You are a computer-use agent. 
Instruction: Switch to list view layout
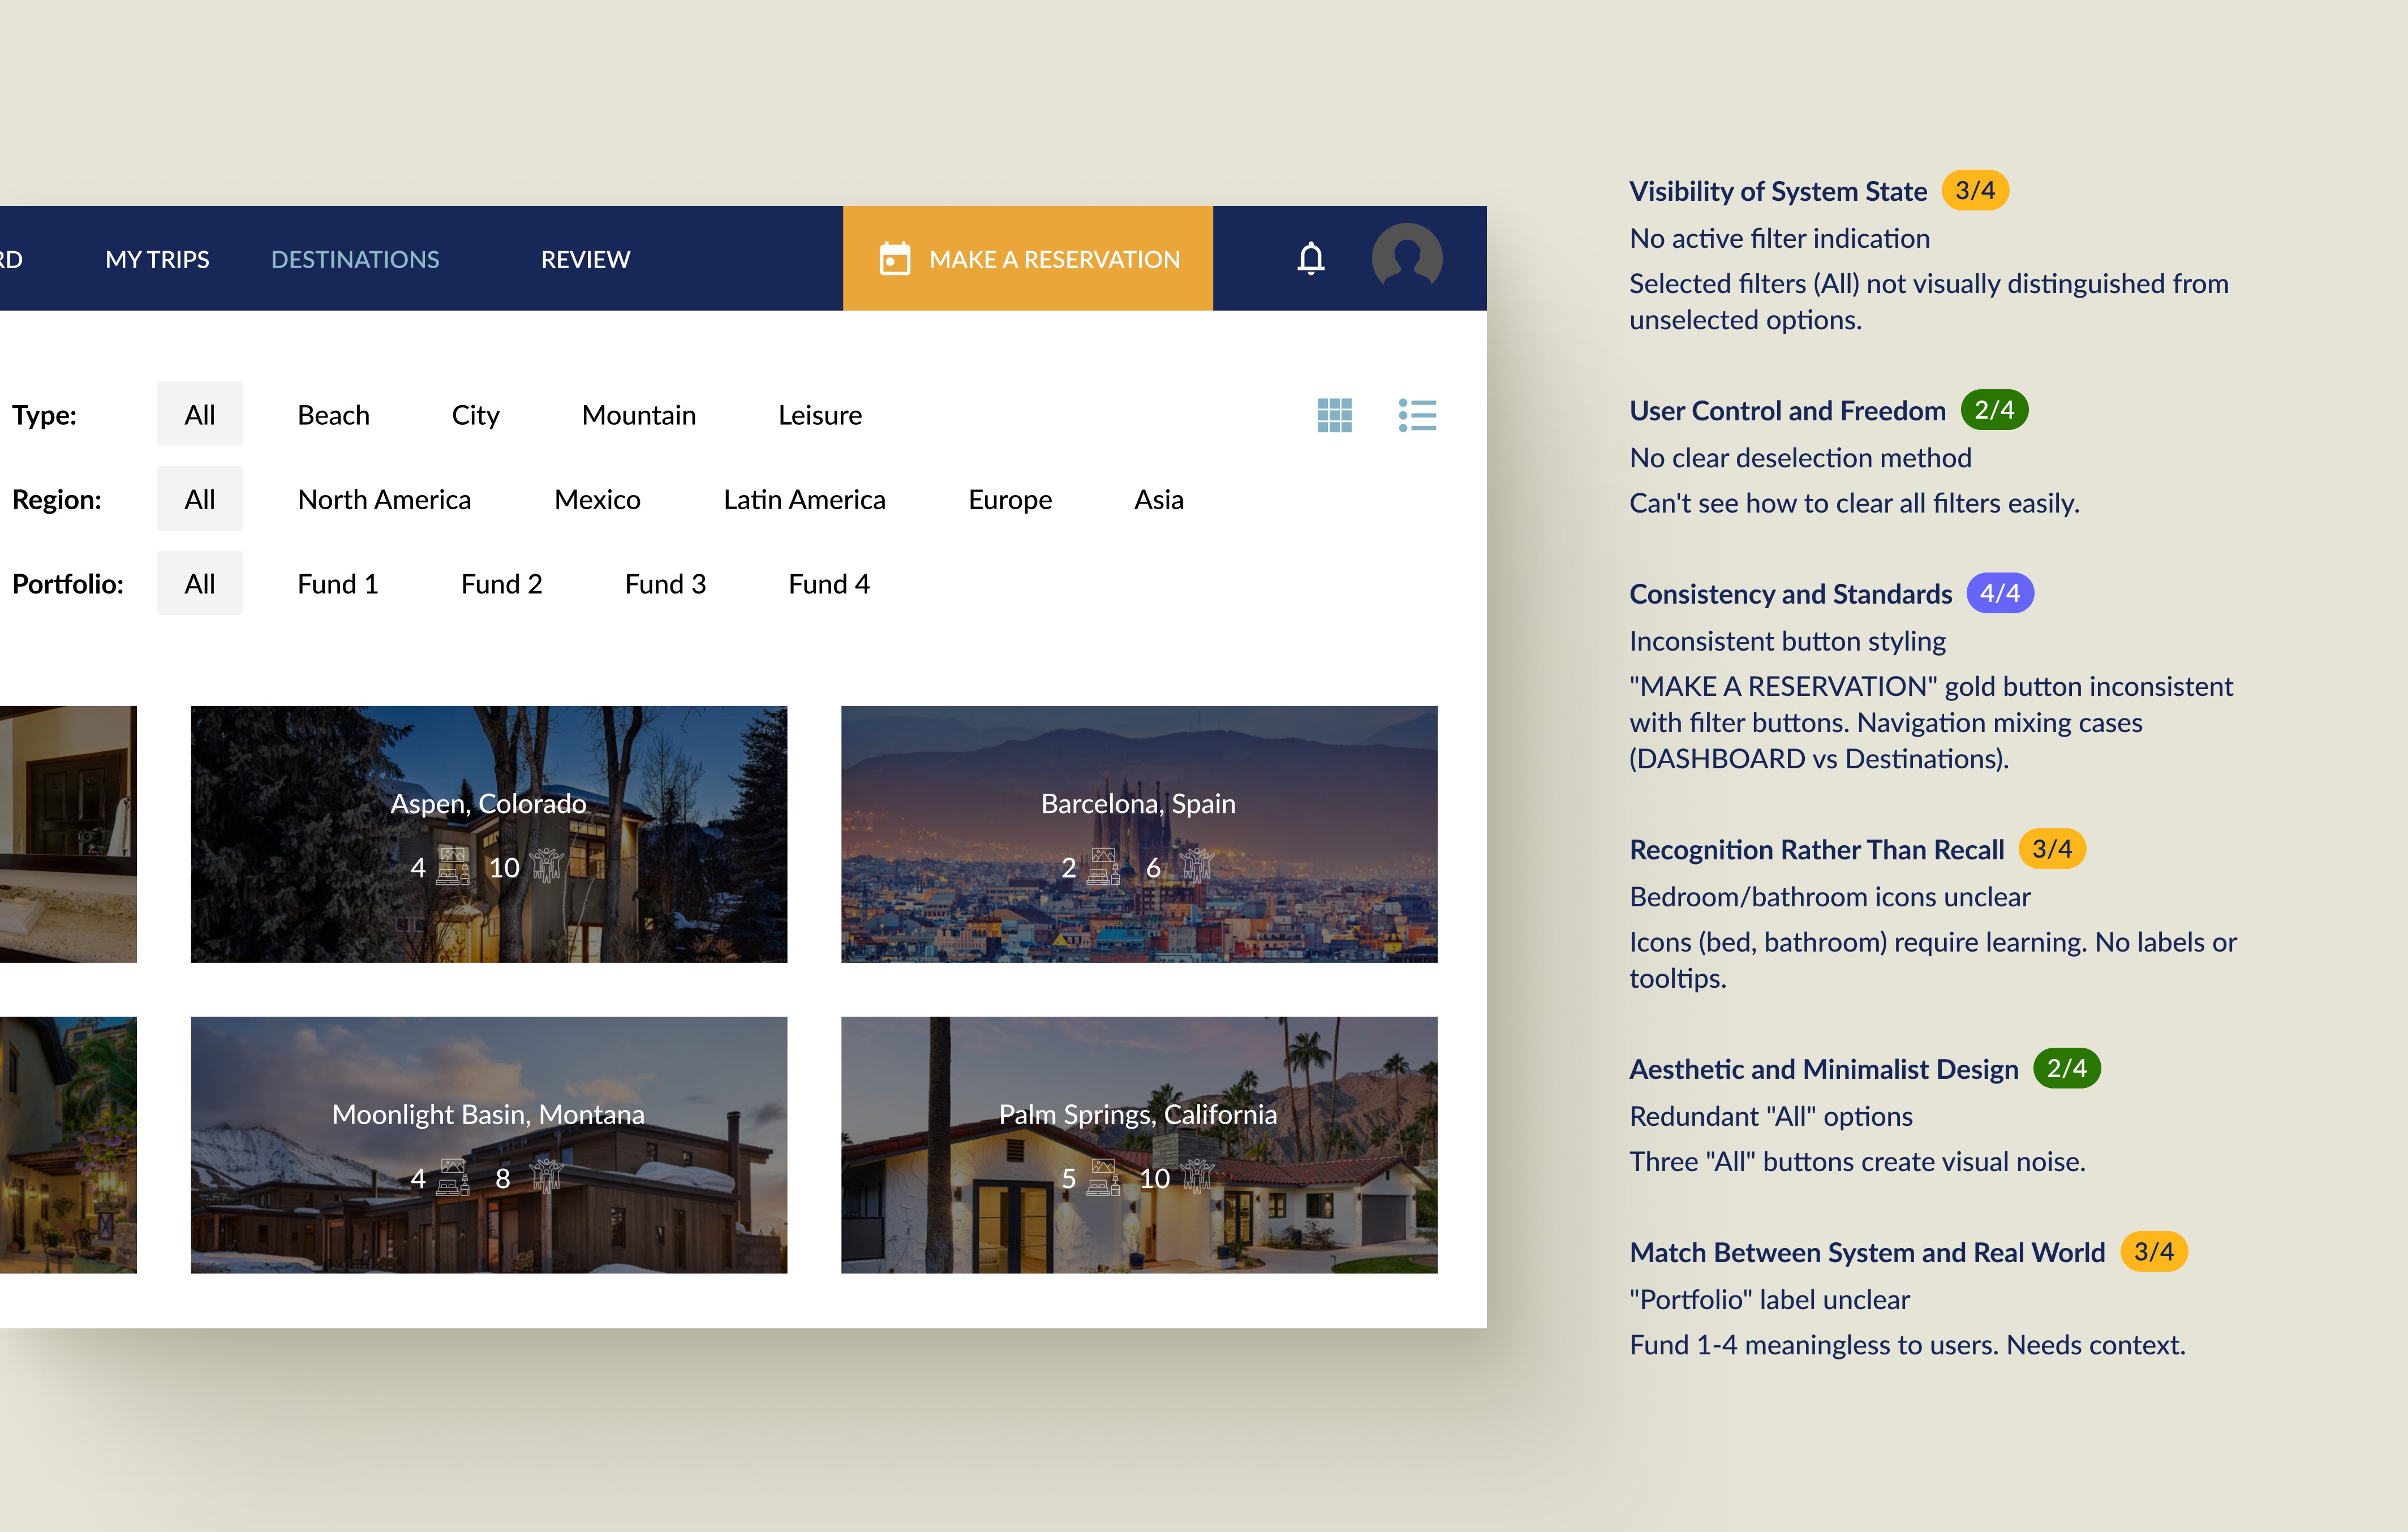click(x=1417, y=415)
